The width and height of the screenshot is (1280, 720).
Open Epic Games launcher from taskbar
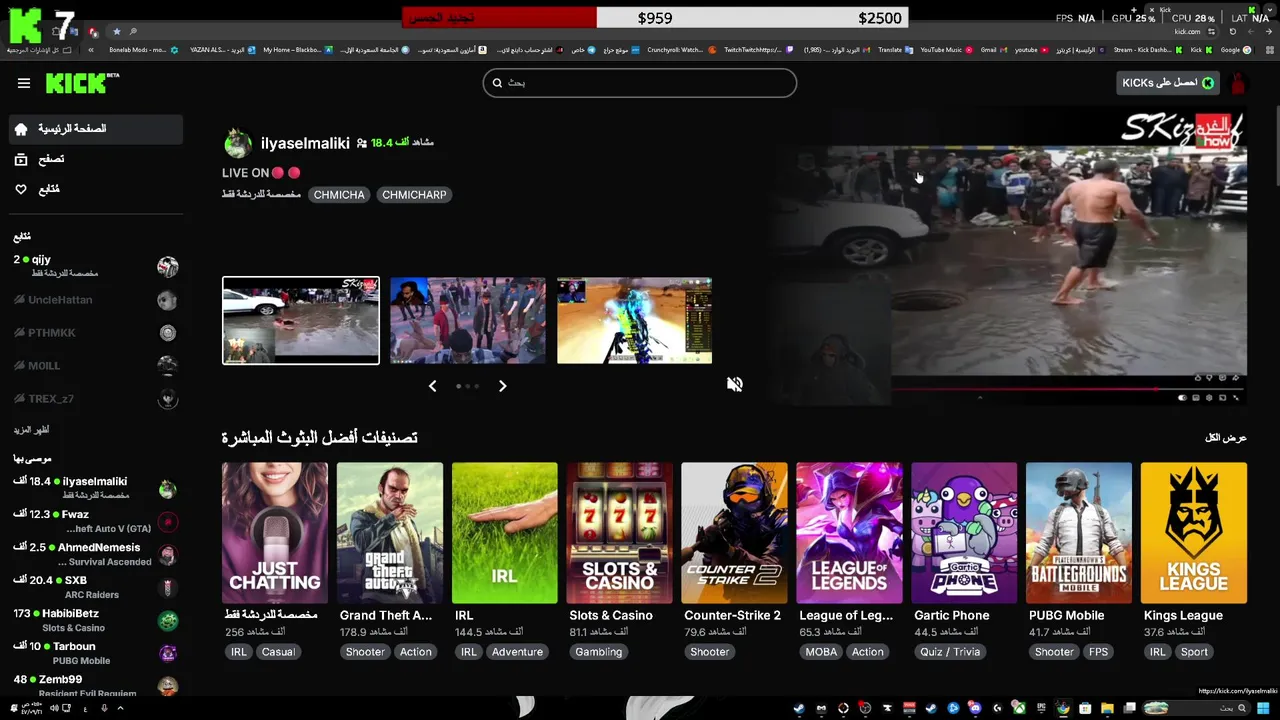1041,708
